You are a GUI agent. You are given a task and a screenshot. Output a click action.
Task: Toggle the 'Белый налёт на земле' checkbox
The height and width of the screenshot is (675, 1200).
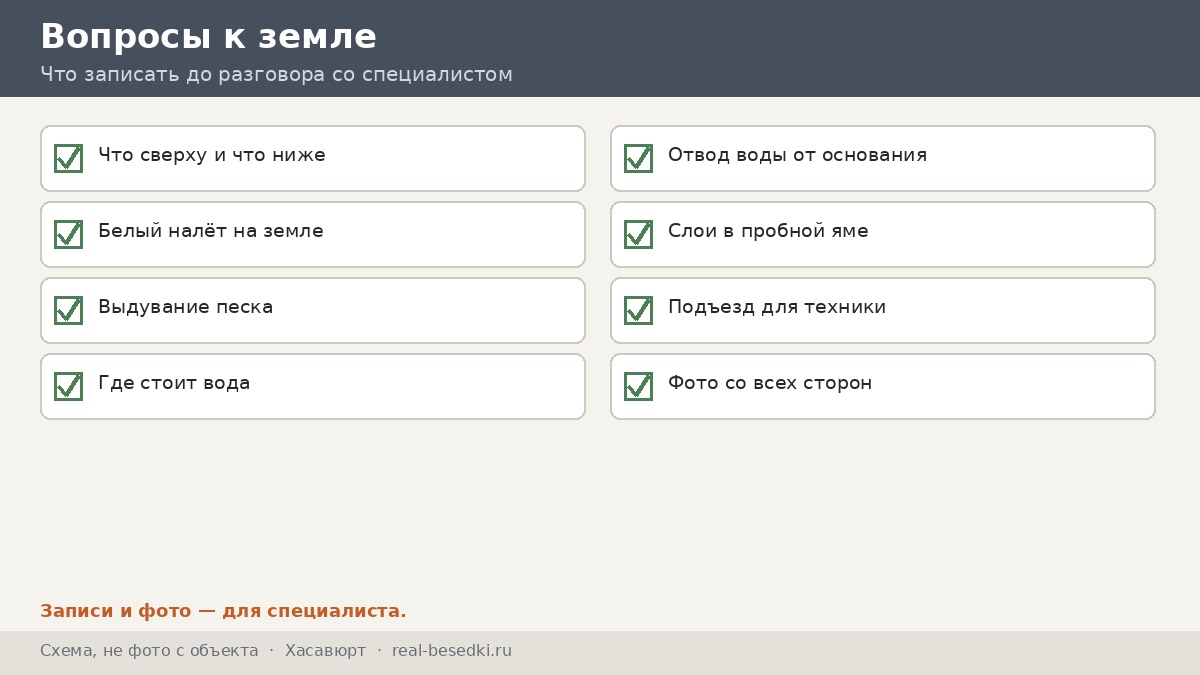(68, 234)
